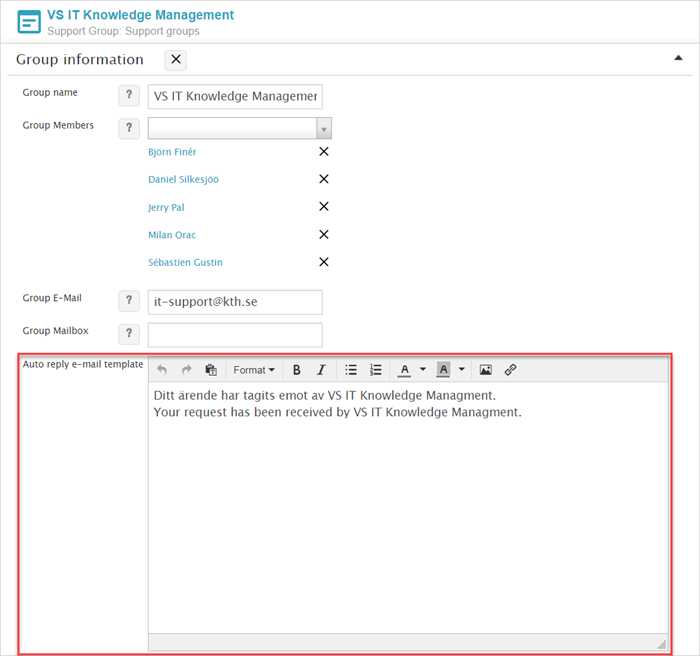The height and width of the screenshot is (656, 700).
Task: Insert an image using the picture icon
Action: (485, 370)
